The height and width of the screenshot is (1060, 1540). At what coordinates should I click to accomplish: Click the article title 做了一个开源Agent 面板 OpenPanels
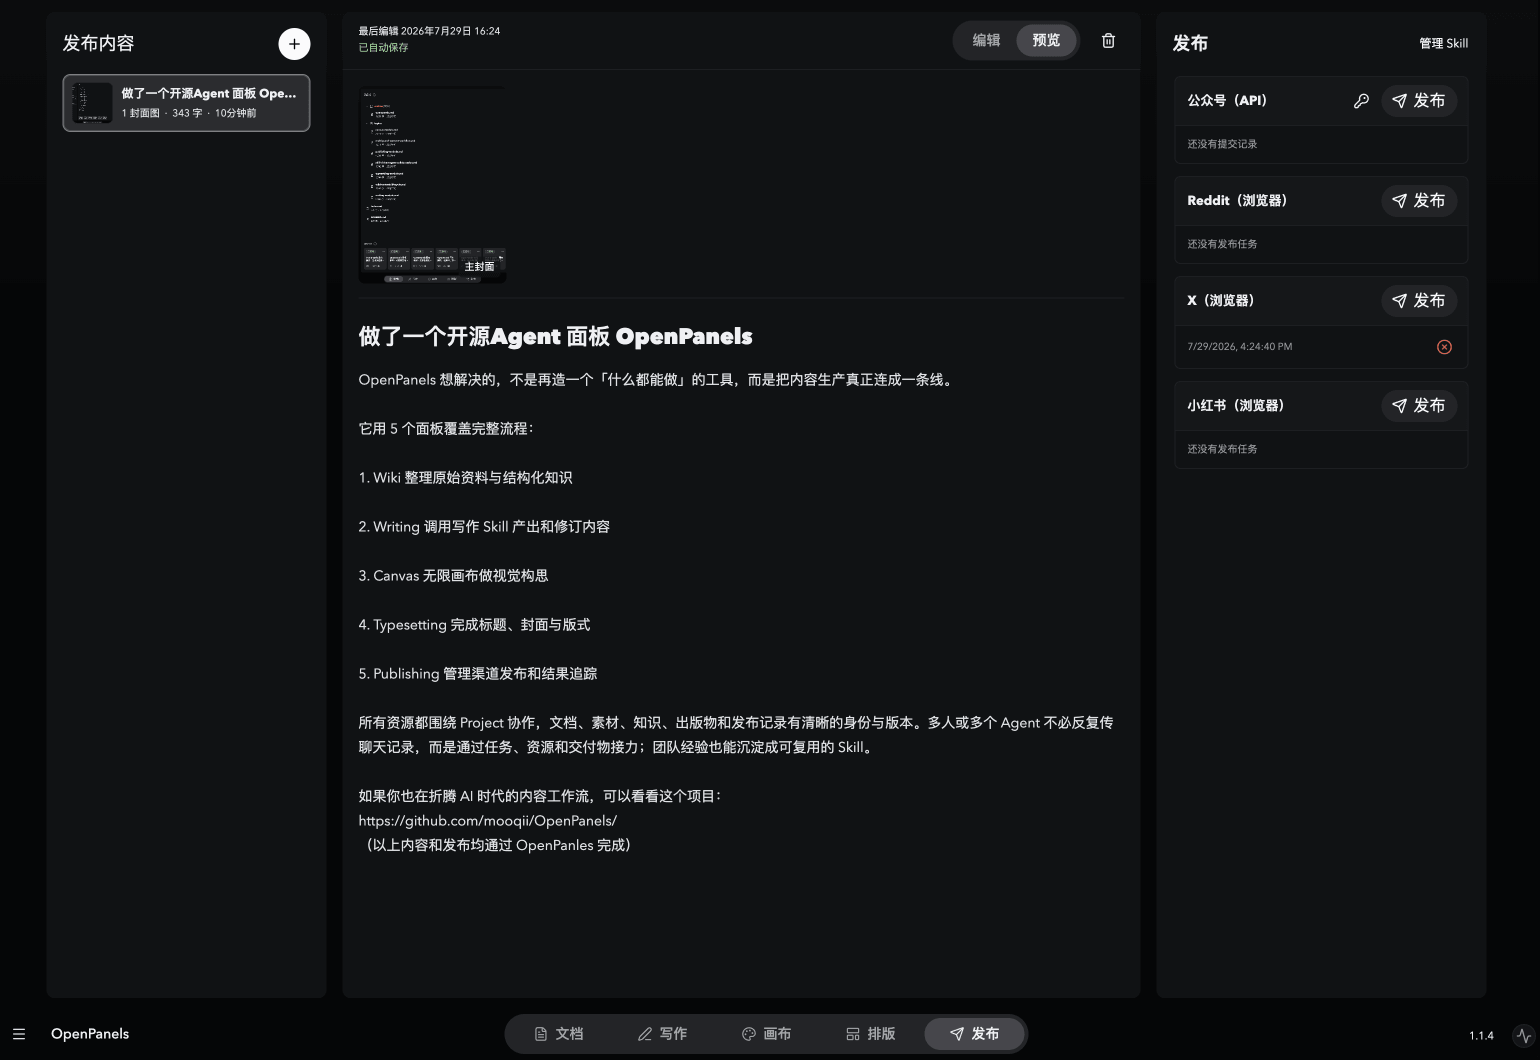pos(556,336)
